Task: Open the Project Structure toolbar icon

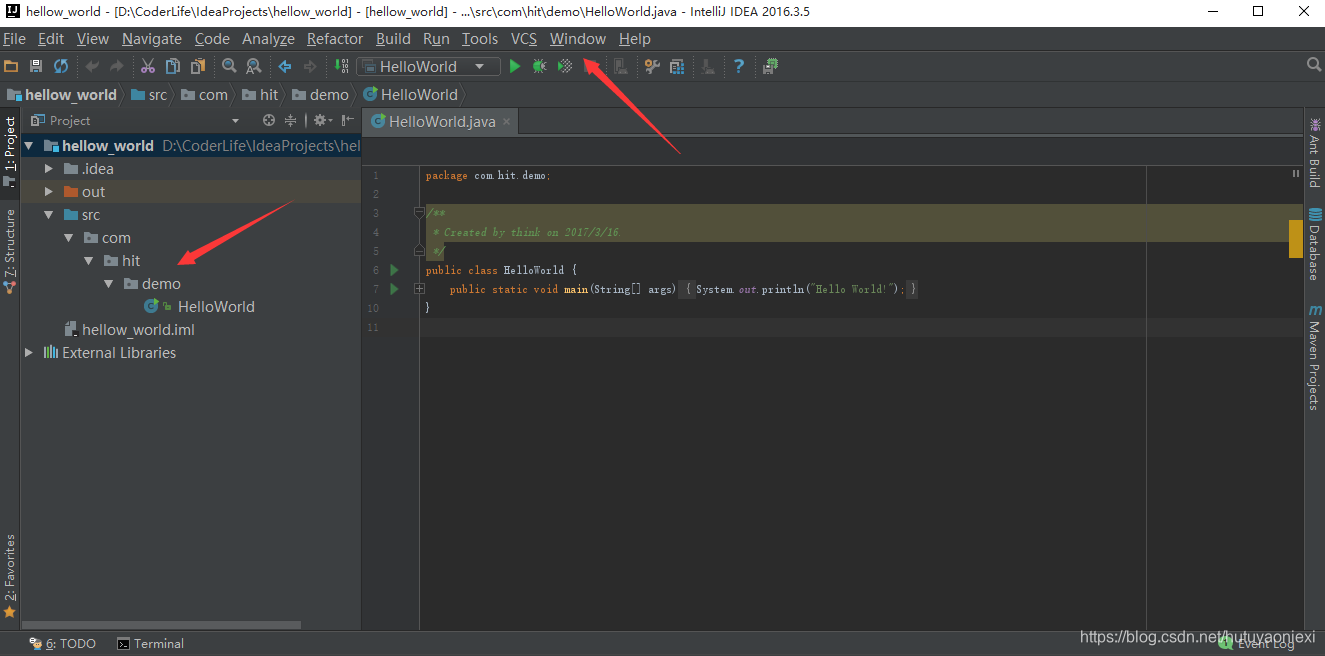Action: pyautogui.click(x=677, y=66)
